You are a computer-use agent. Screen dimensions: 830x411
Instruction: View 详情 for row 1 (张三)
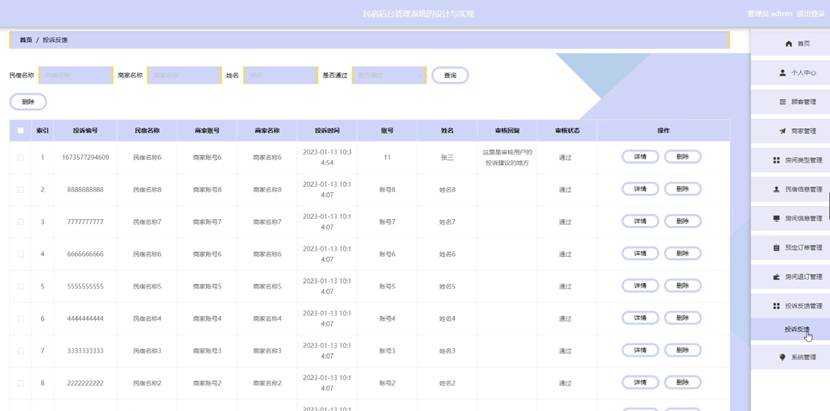coord(640,157)
